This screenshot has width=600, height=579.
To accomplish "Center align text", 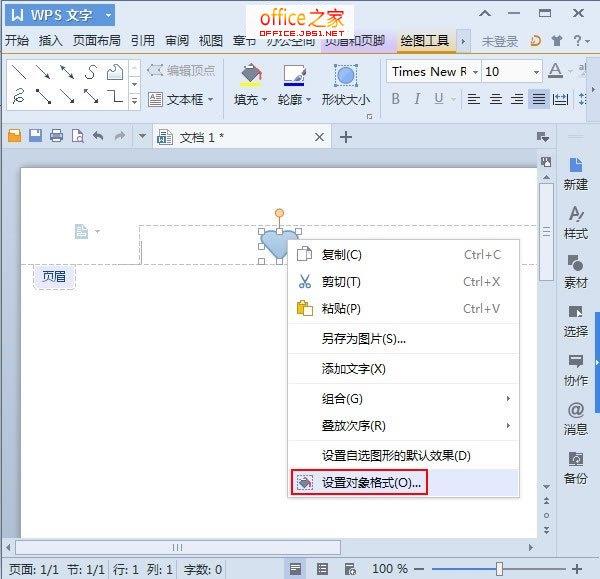I will coord(496,99).
